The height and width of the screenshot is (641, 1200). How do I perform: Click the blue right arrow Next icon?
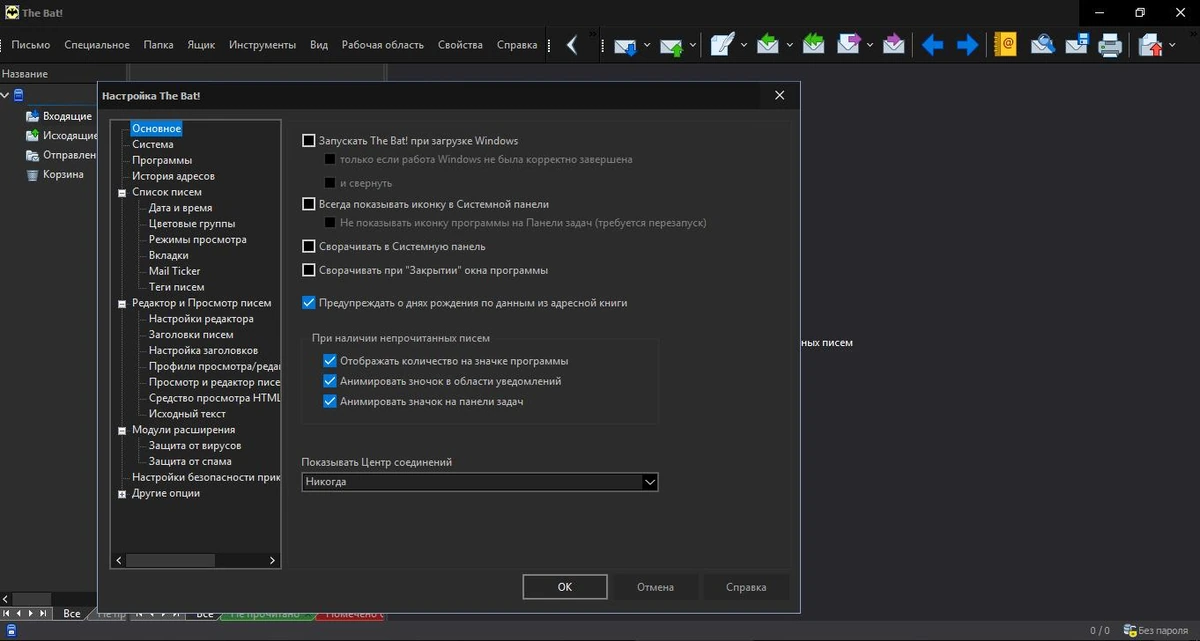click(x=967, y=45)
